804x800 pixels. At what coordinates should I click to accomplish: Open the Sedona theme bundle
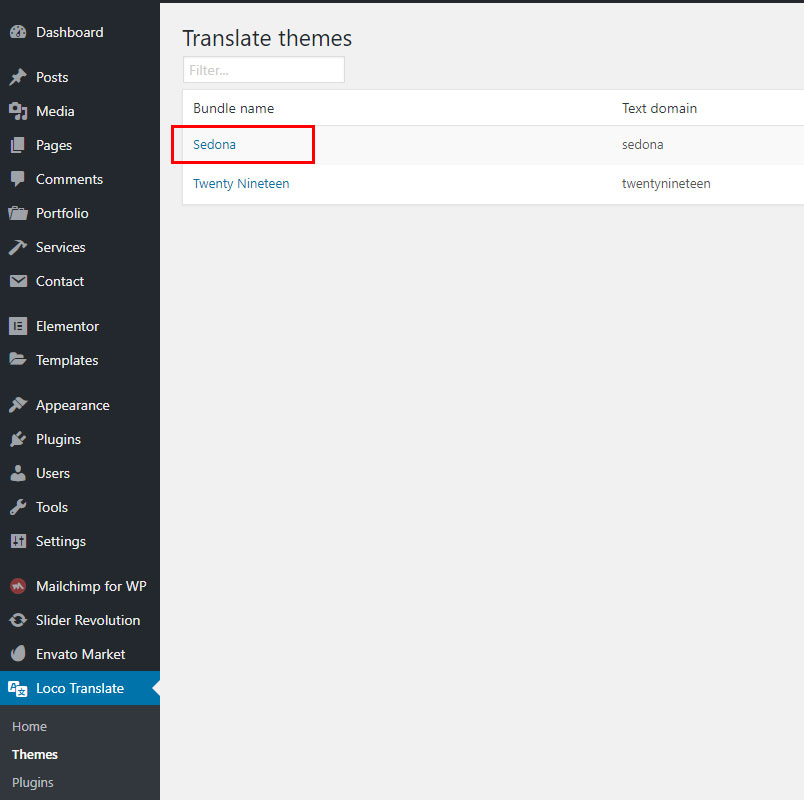click(214, 145)
